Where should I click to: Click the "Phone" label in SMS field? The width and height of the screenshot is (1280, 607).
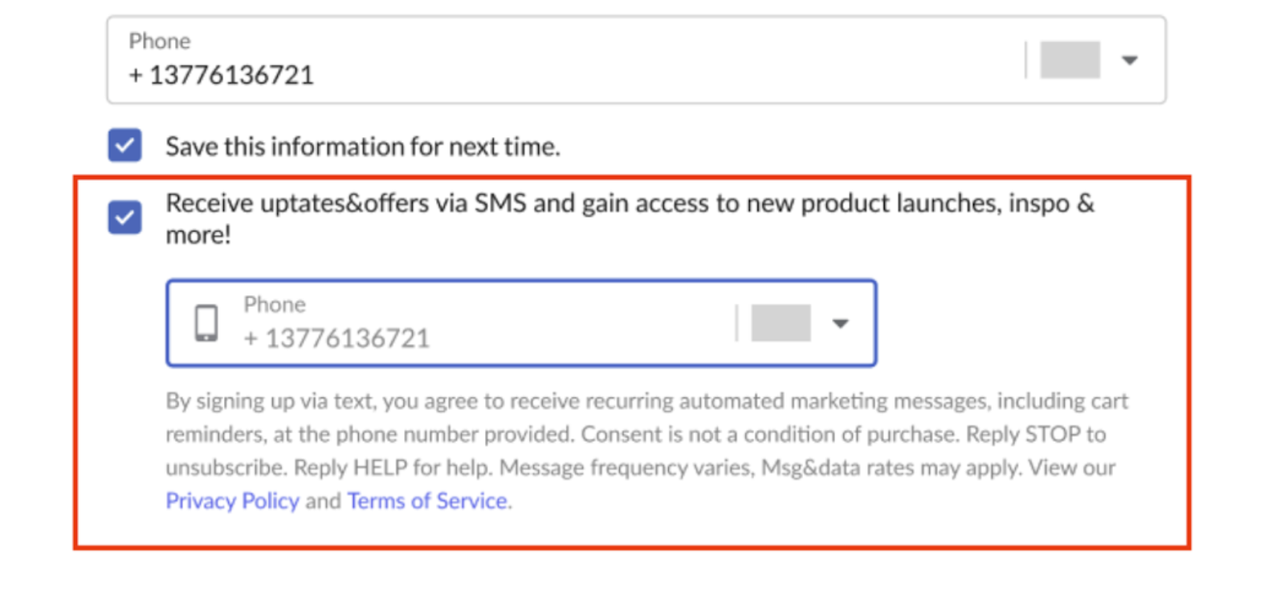tap(275, 304)
